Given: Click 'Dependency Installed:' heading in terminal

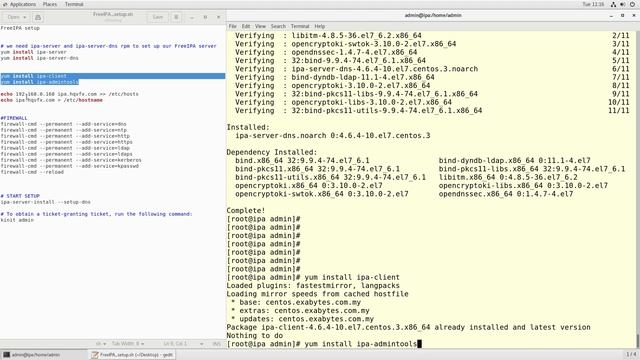Looking at the screenshot, I should (272, 152).
